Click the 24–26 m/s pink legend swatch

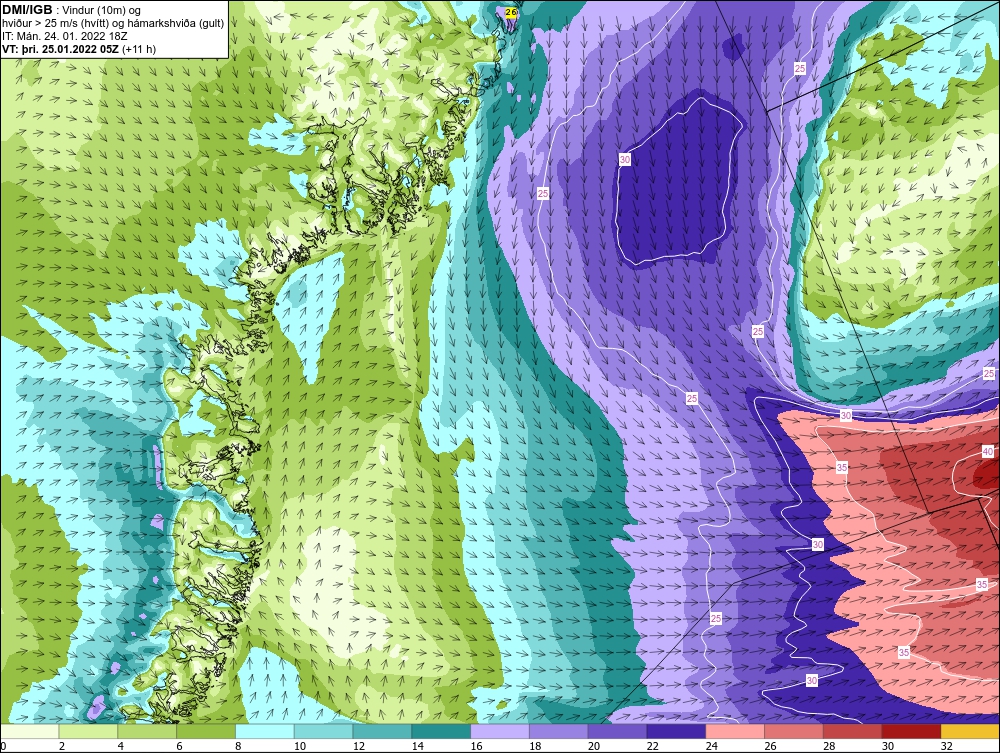click(735, 731)
